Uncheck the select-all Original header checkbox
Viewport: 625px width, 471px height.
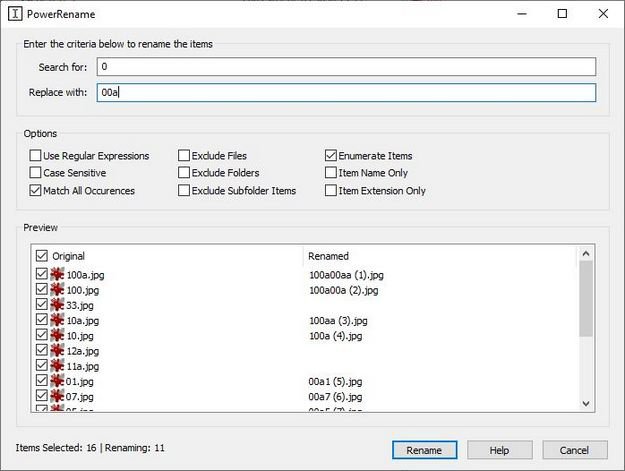point(41,256)
